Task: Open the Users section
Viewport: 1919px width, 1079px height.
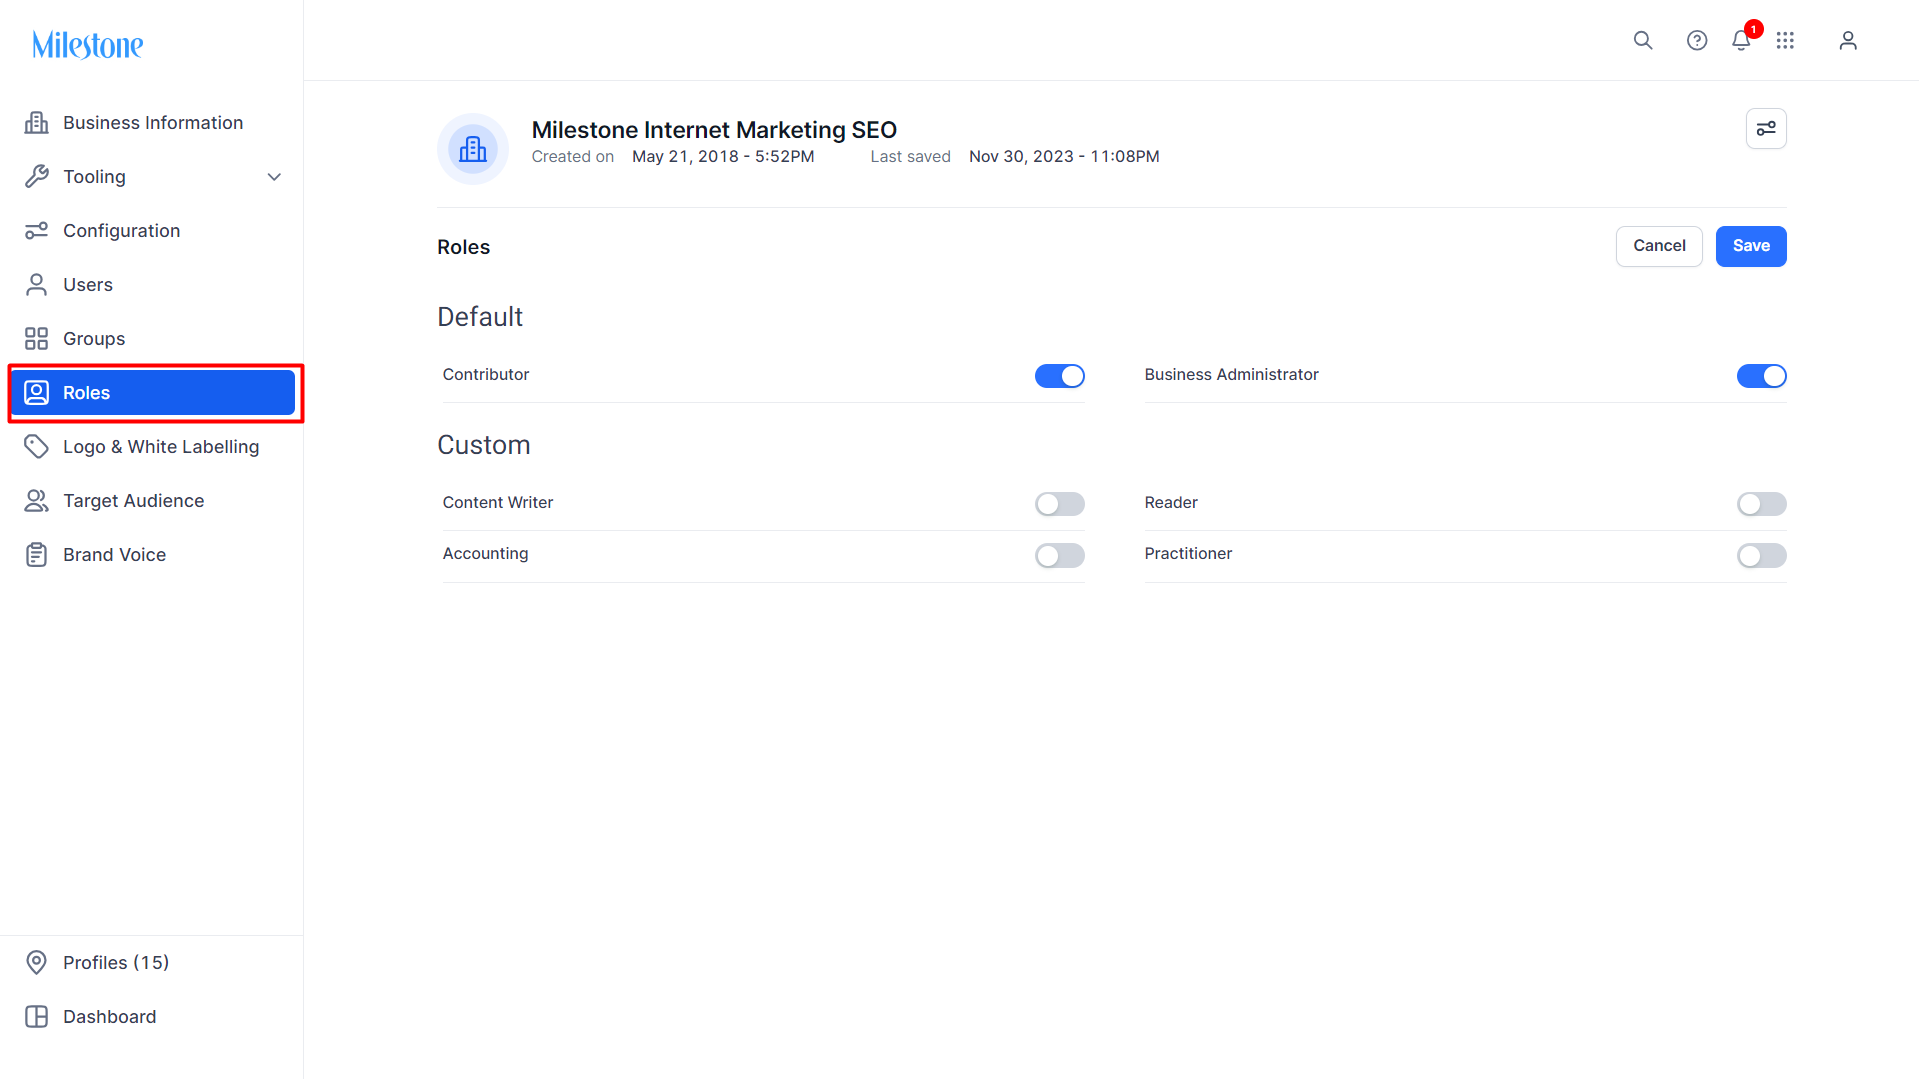Action: 152,285
